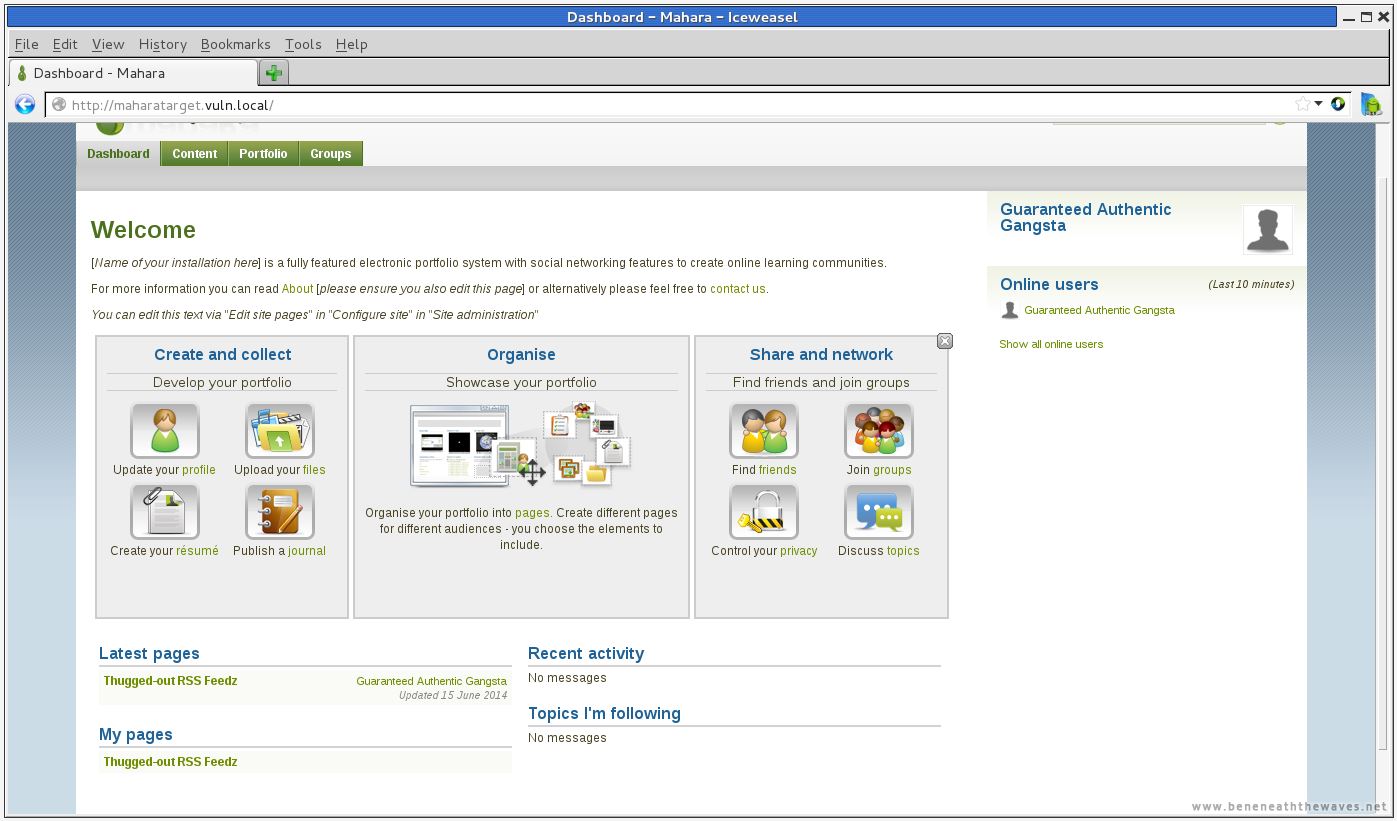Open the friends link
This screenshot has width=1397, height=821.
pyautogui.click(x=778, y=470)
